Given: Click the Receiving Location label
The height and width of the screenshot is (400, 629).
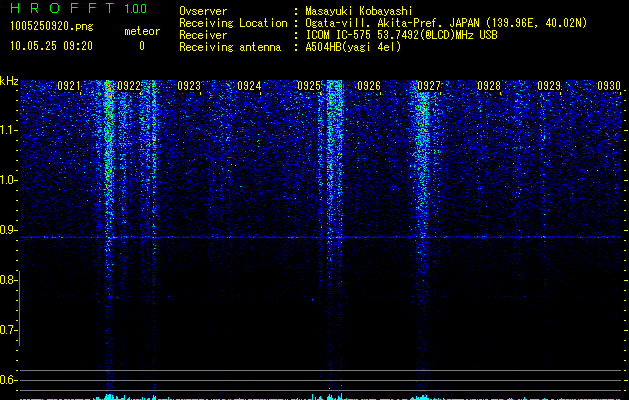Looking at the screenshot, I should [x=233, y=23].
